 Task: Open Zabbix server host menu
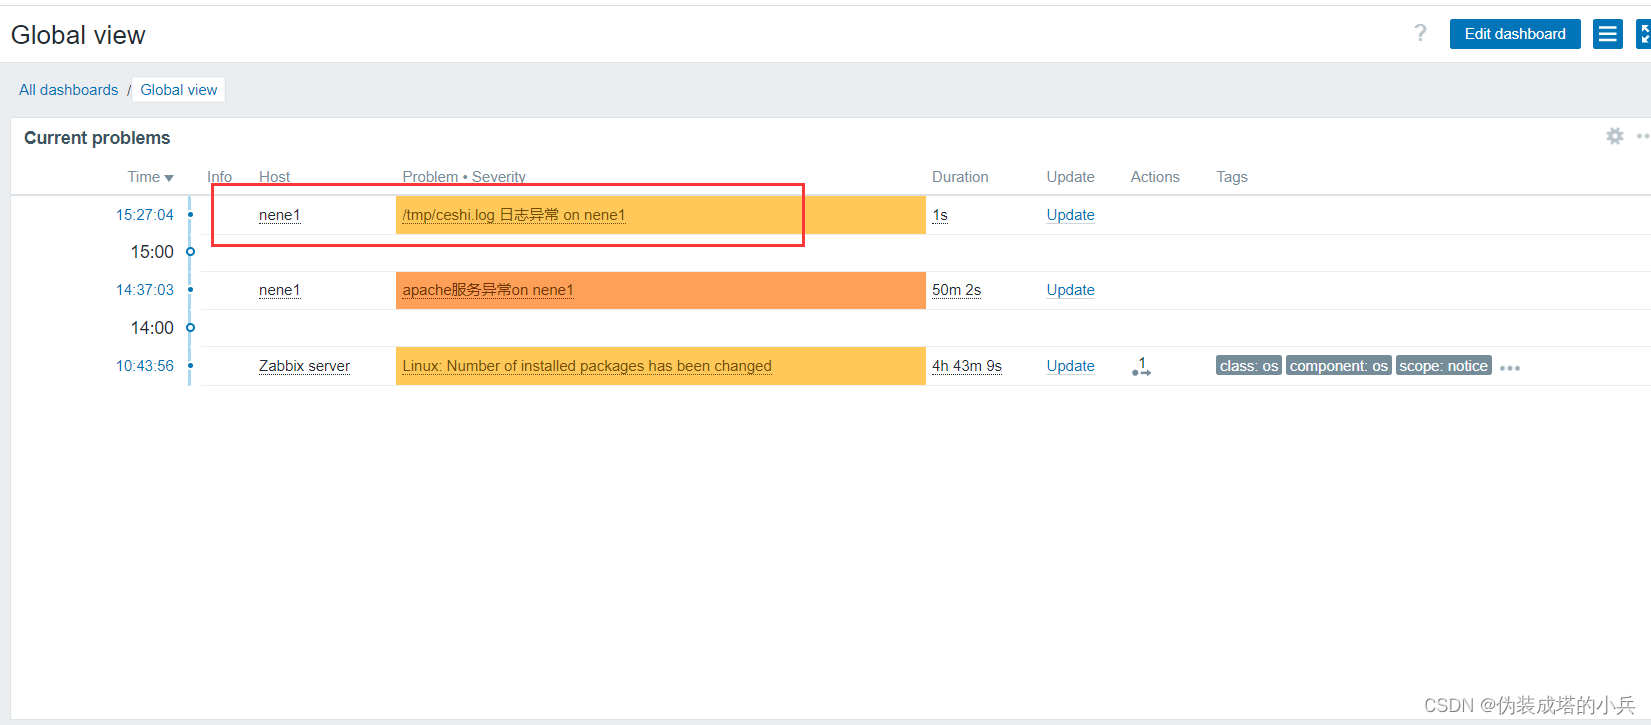point(304,366)
